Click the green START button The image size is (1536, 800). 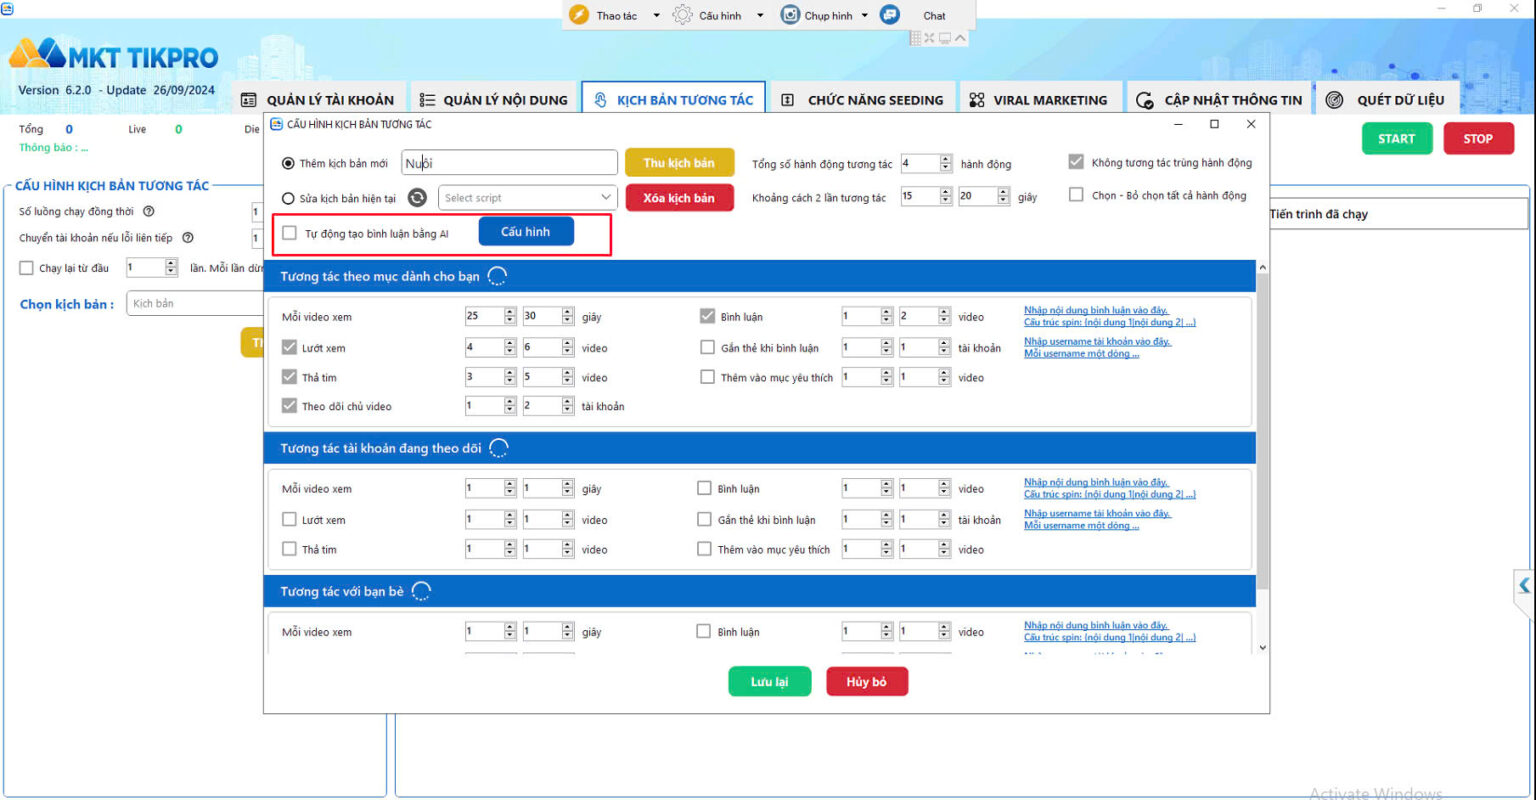(1397, 139)
